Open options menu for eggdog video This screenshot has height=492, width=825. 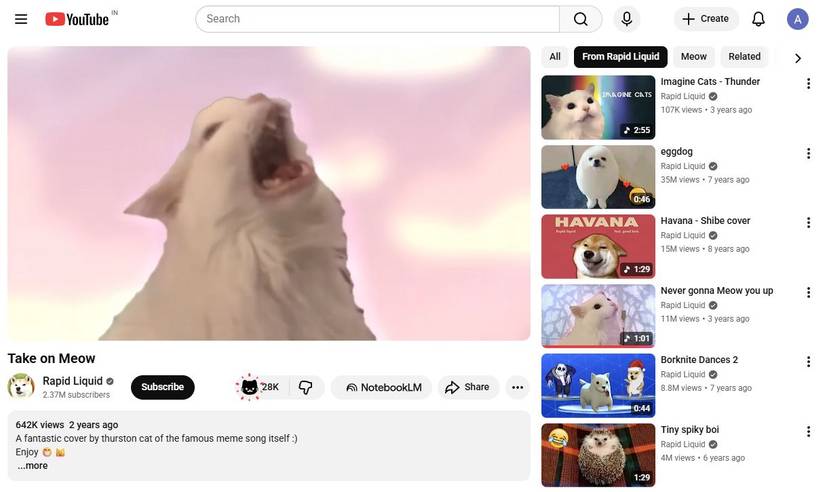(x=808, y=153)
